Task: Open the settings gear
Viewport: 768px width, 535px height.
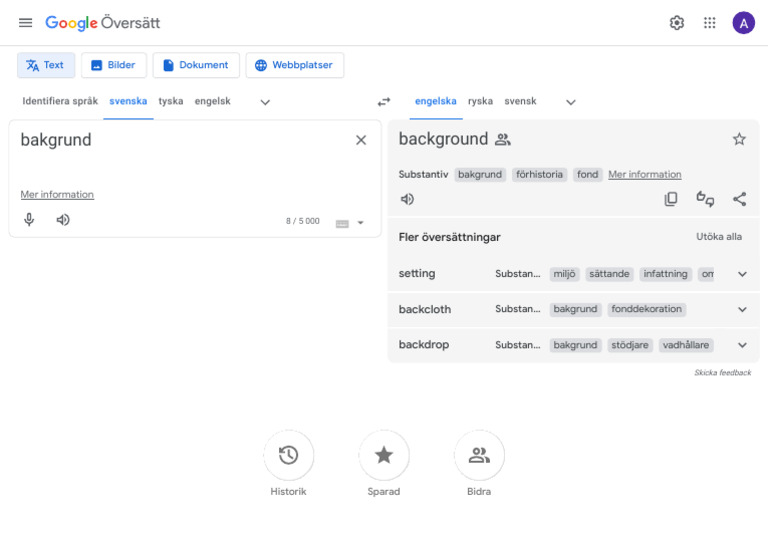Action: pyautogui.click(x=676, y=23)
